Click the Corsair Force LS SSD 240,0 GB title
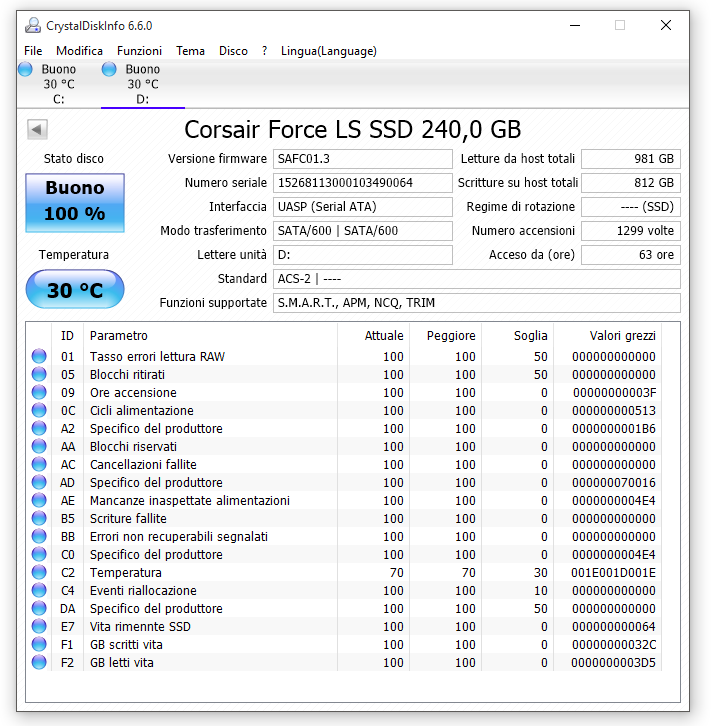The image size is (712, 726). click(x=353, y=129)
